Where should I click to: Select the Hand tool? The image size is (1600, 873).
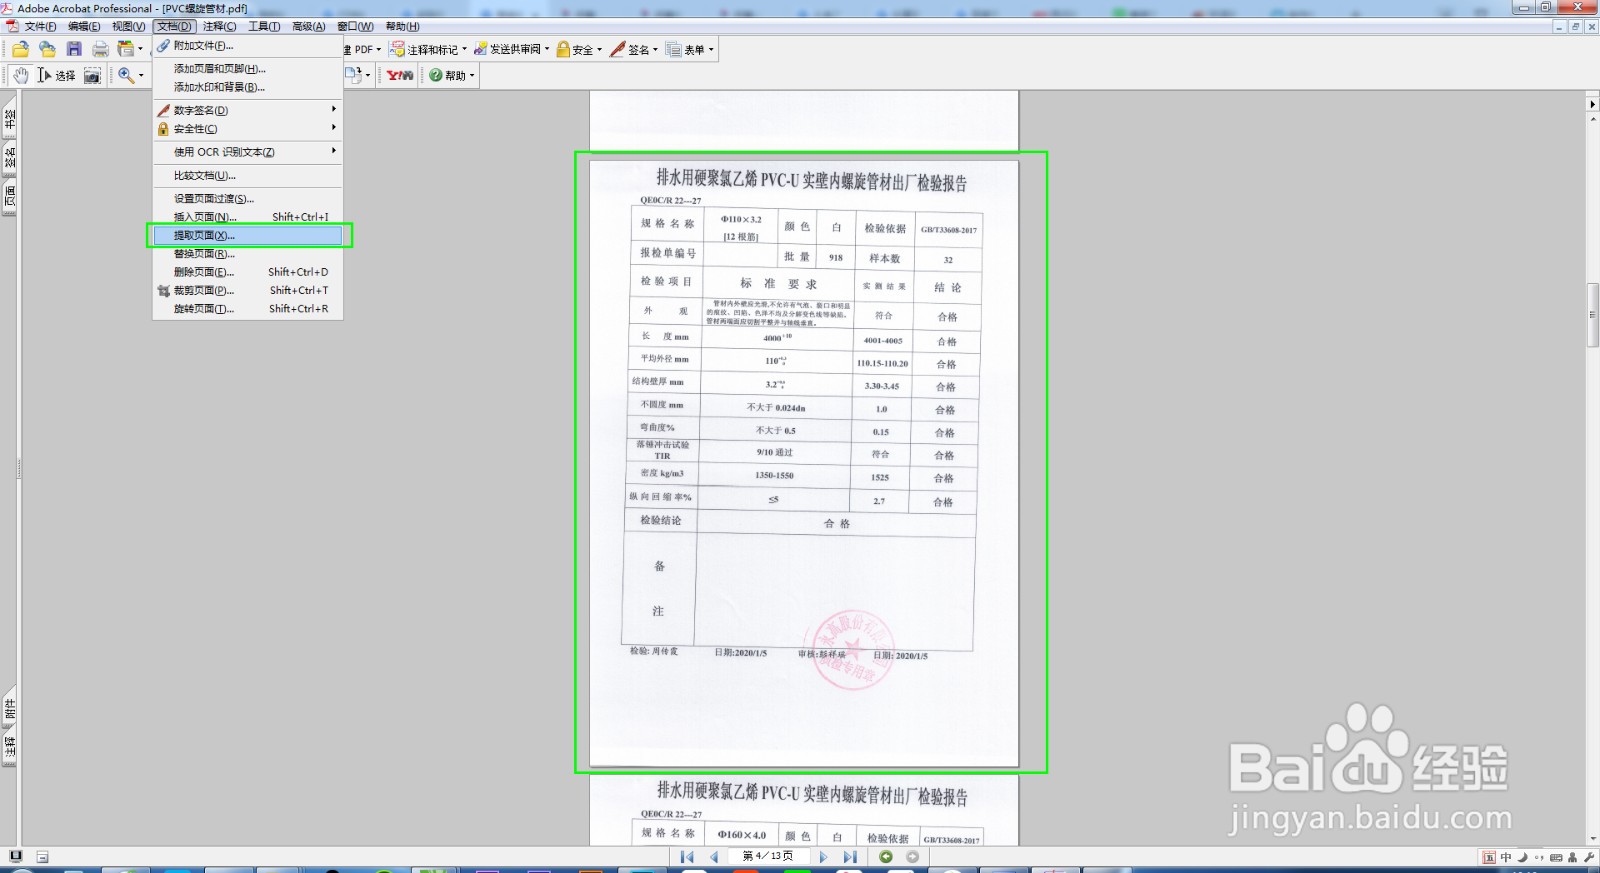pos(21,75)
